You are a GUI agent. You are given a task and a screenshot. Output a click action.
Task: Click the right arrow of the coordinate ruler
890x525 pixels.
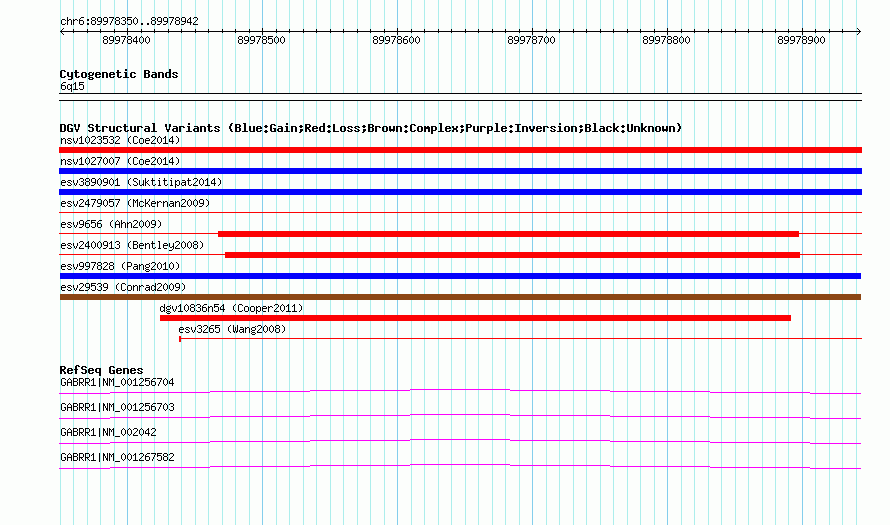click(858, 32)
